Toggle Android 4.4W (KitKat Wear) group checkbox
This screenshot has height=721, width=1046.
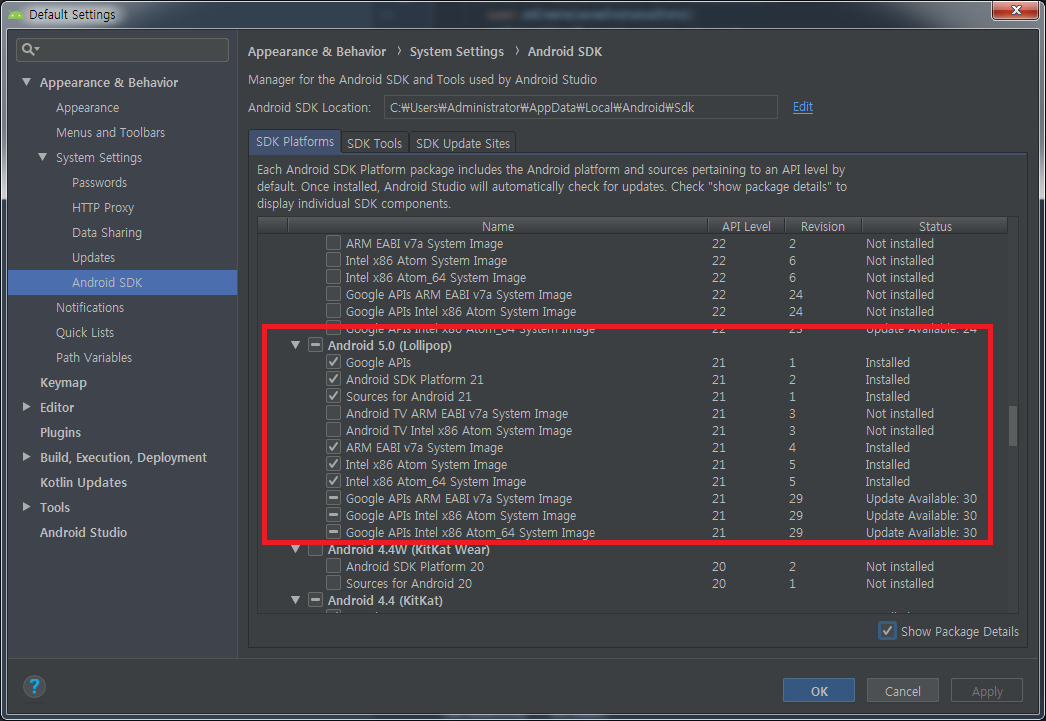coord(316,550)
